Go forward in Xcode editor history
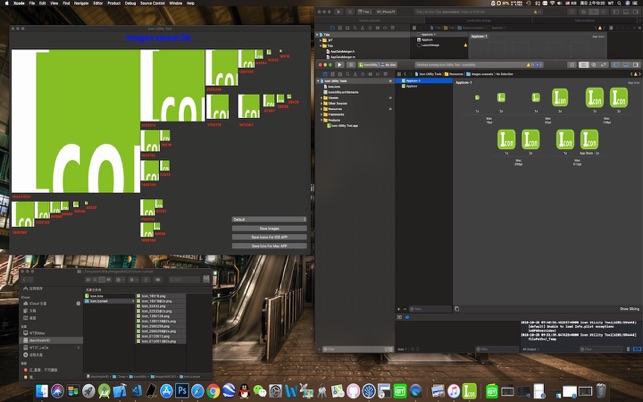Viewport: 643px width, 402px height. tap(411, 74)
